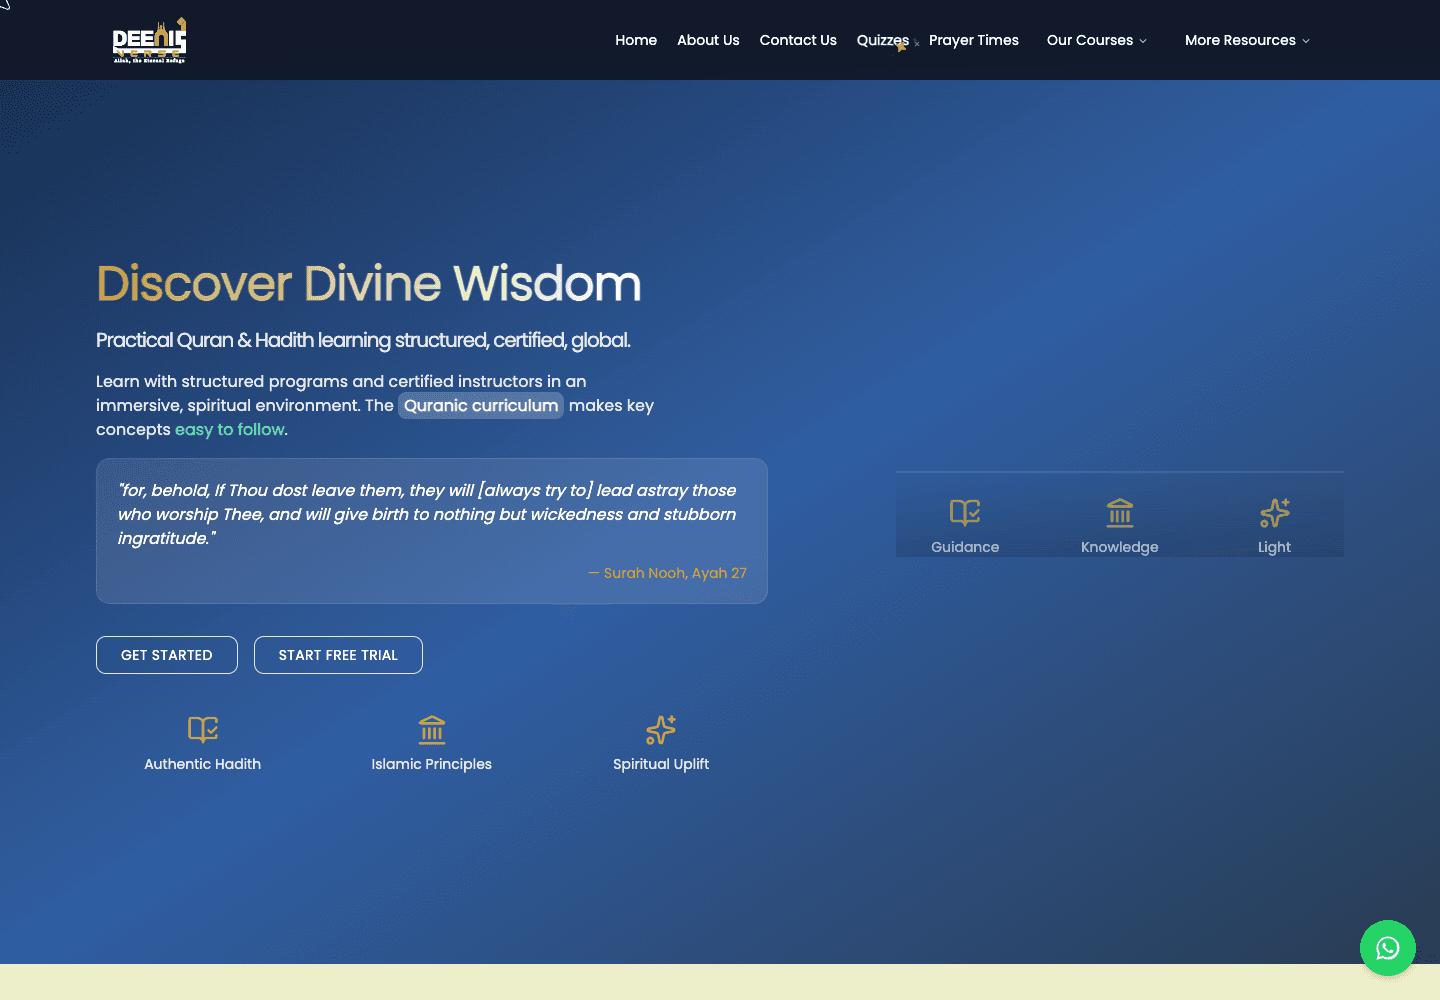Click the Authentic Hadith book icon
The height and width of the screenshot is (1000, 1440).
[203, 730]
